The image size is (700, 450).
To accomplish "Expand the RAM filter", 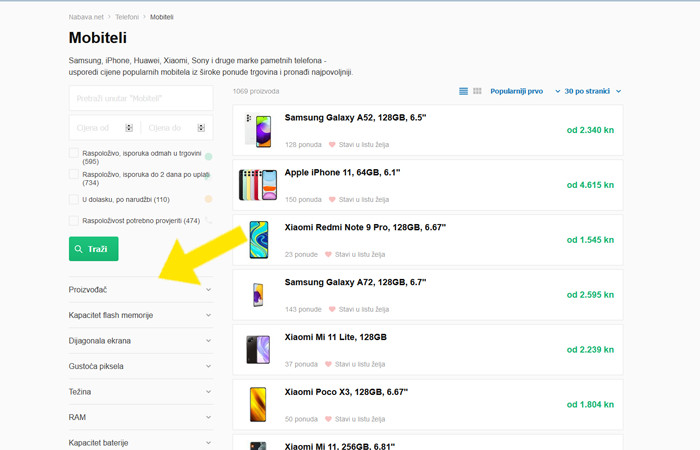I will [x=141, y=417].
